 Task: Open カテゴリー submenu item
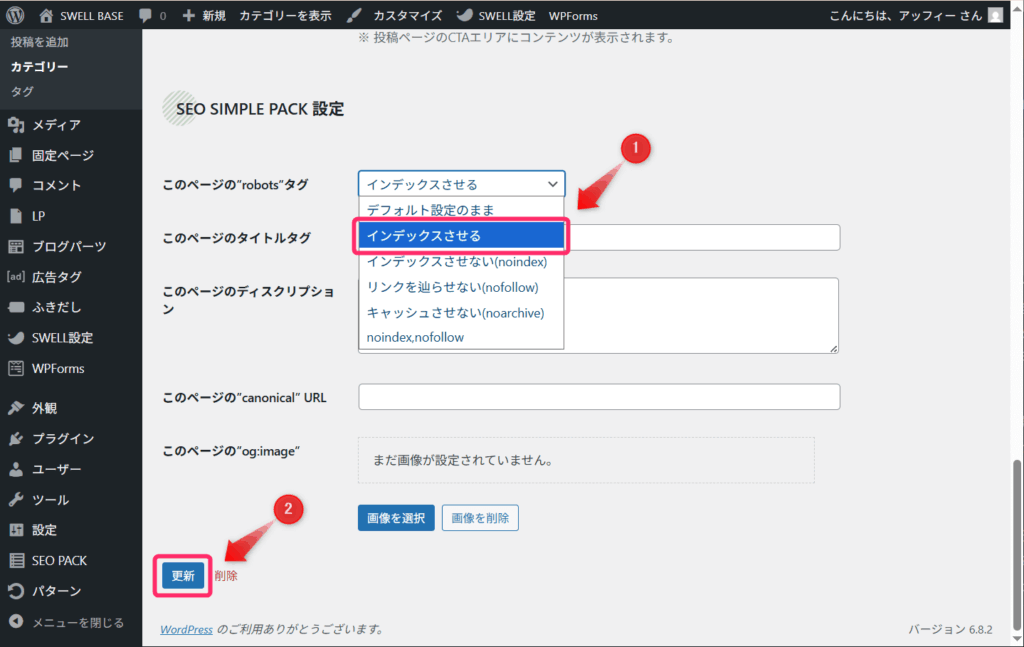click(39, 67)
